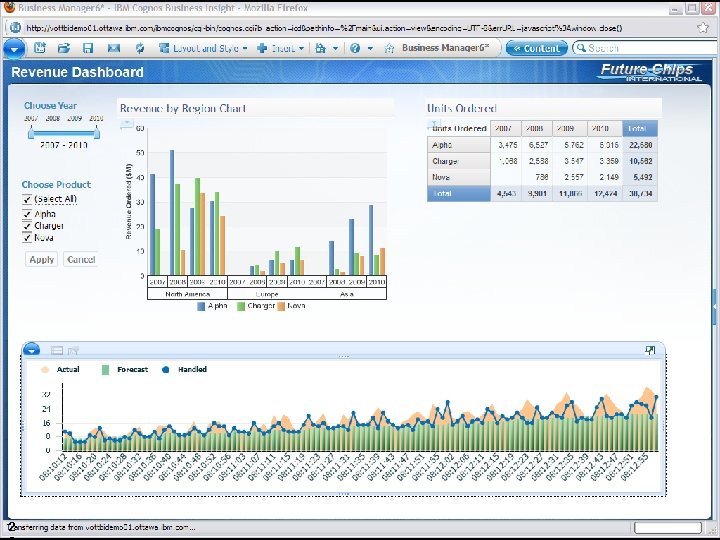Click the Asia region label on chart
The image size is (720, 540).
click(347, 294)
